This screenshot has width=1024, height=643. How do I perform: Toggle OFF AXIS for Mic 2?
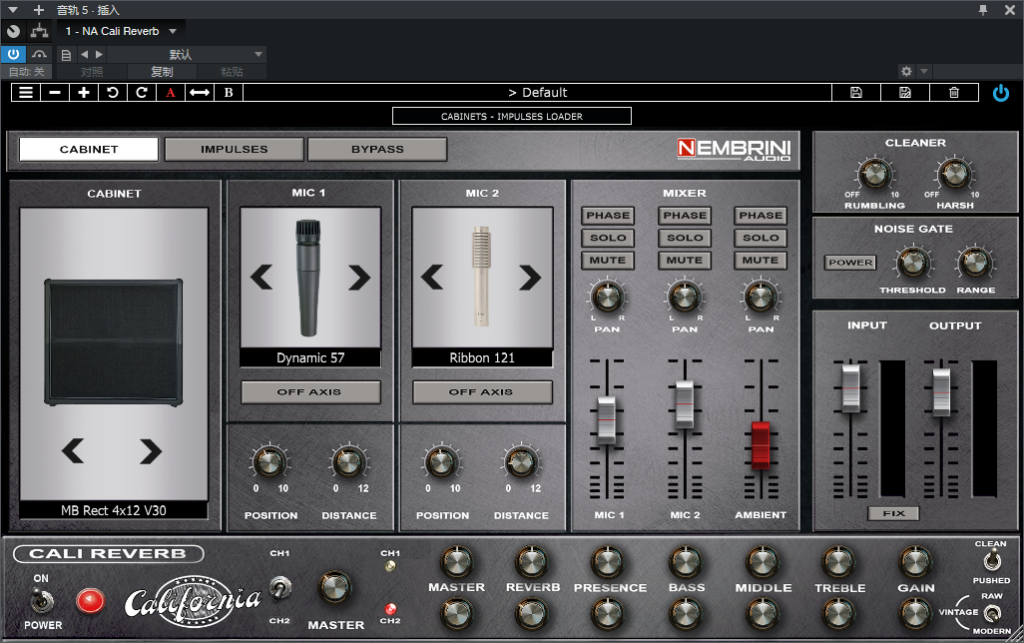coord(482,392)
